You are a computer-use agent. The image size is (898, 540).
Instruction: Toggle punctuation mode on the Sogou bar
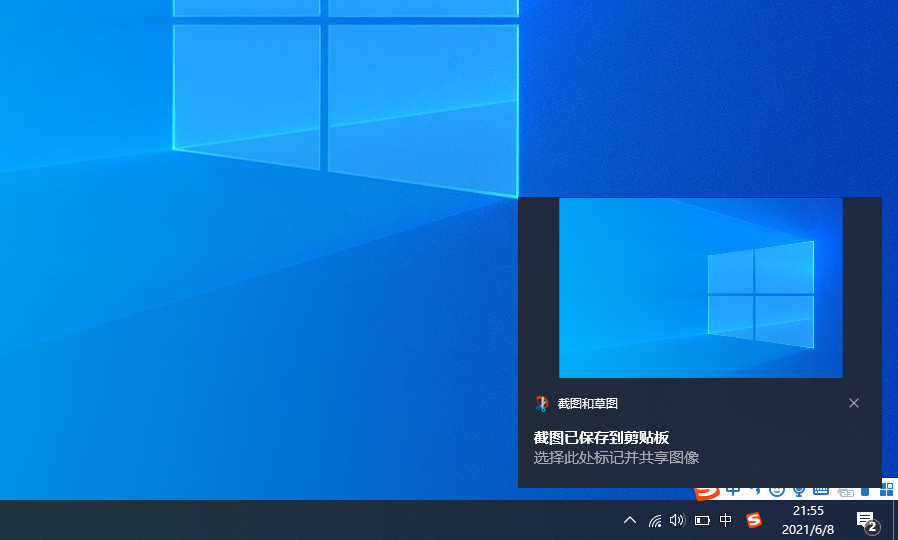(x=756, y=491)
